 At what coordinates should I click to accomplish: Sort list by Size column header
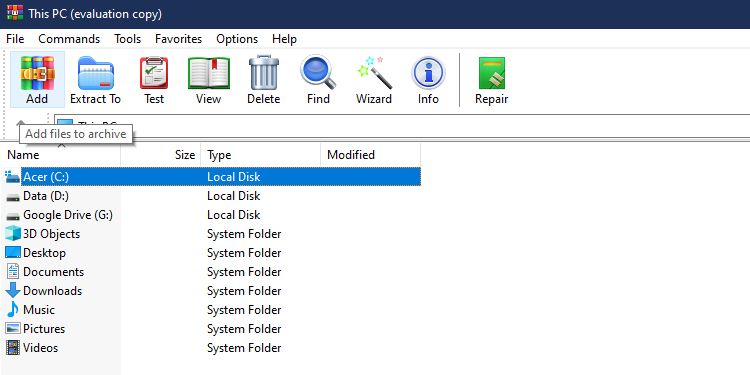[x=160, y=155]
